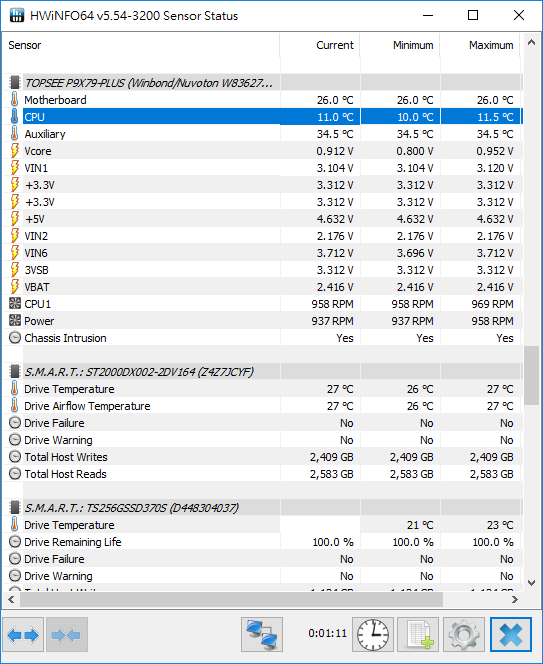Screen dimensions: 543x664
Task: Select the CPU1 fan speed row
Action: pyautogui.click(x=263, y=304)
